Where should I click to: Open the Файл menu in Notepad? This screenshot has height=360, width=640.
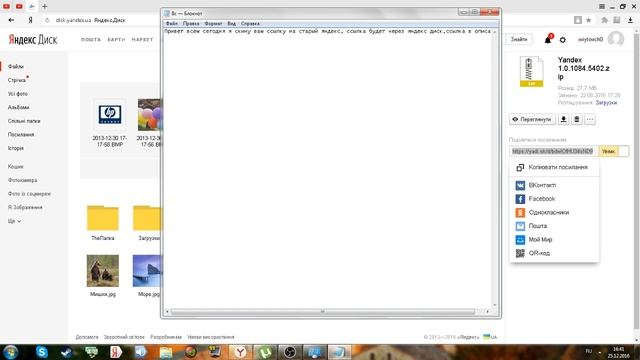(x=172, y=24)
